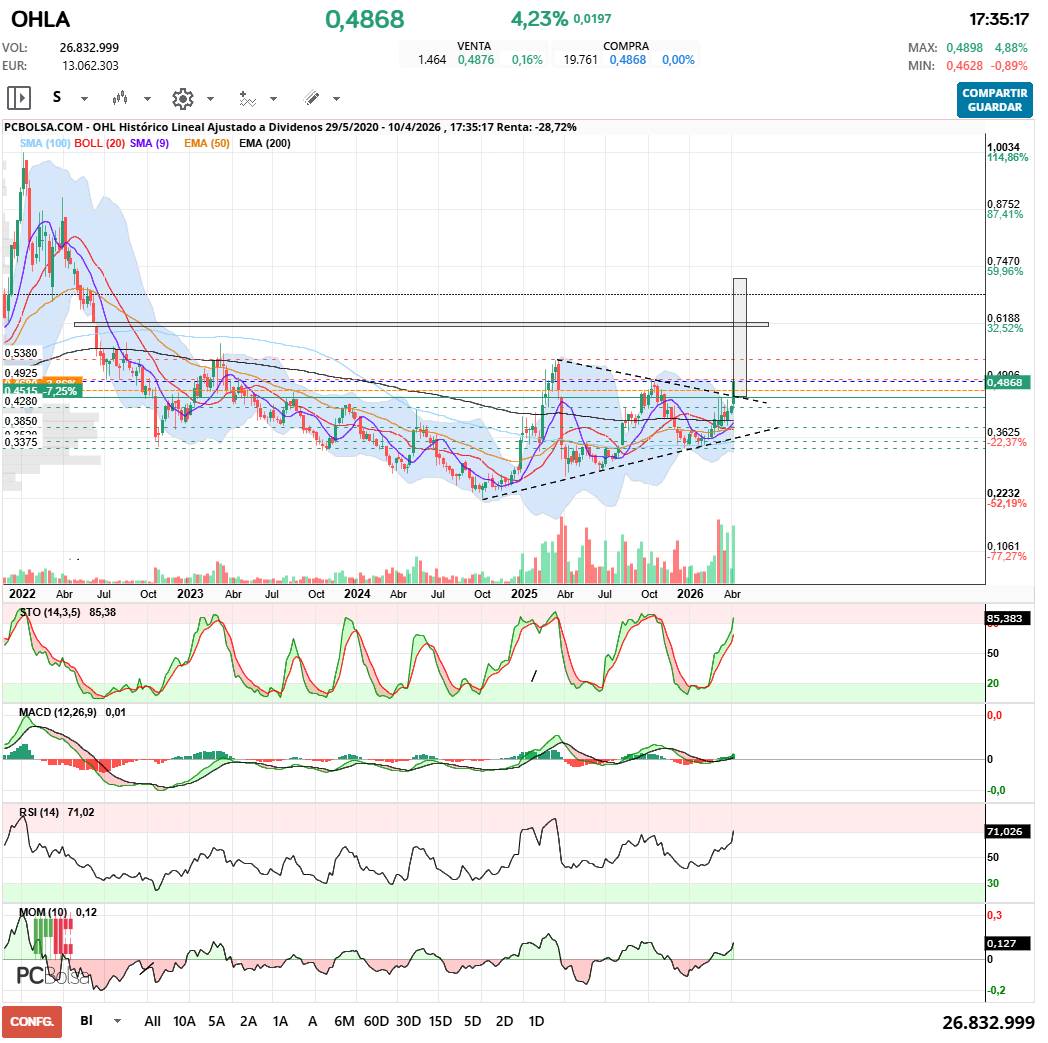Select the S interval button
Viewport: 1048px width, 1043px height.
pos(57,98)
